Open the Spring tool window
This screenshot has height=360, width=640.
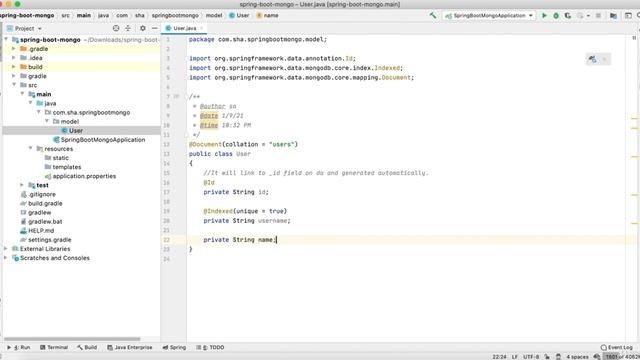174,347
